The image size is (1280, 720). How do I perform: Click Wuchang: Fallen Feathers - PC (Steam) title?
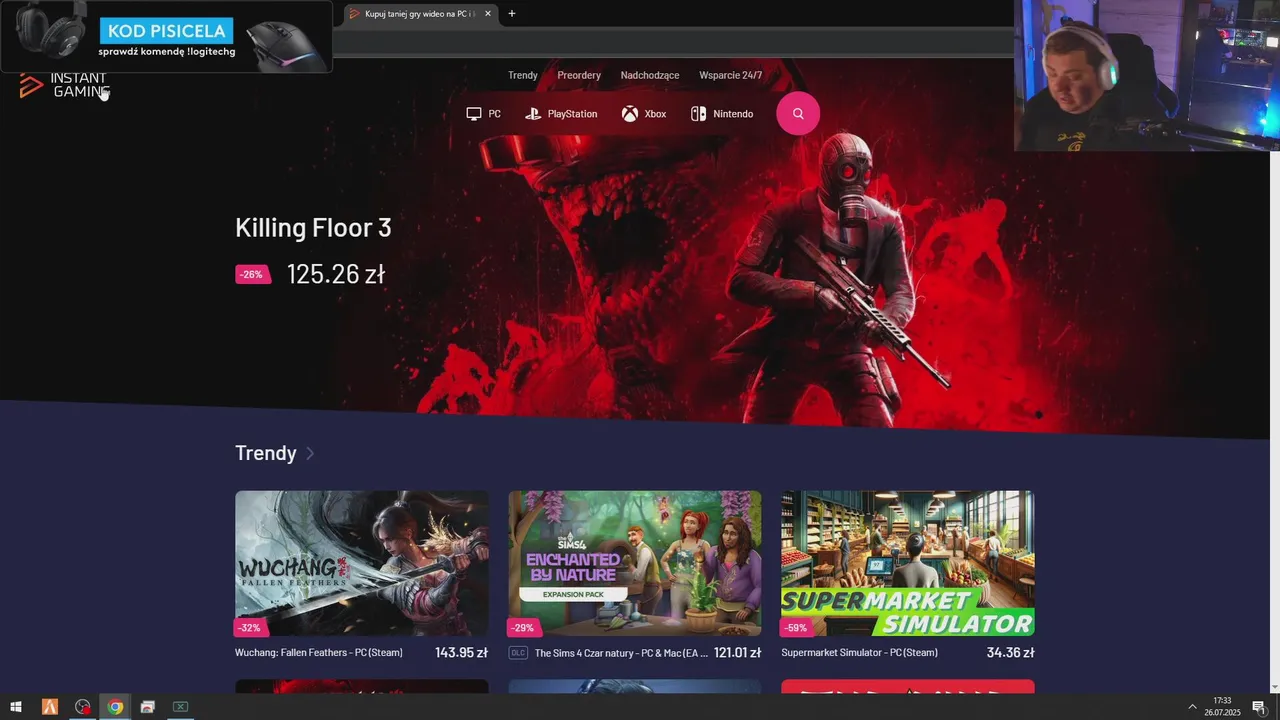319,653
